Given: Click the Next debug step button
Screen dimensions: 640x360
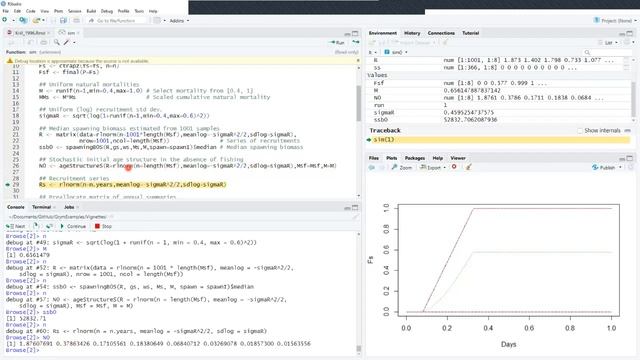Looking at the screenshot, I should (16, 226).
